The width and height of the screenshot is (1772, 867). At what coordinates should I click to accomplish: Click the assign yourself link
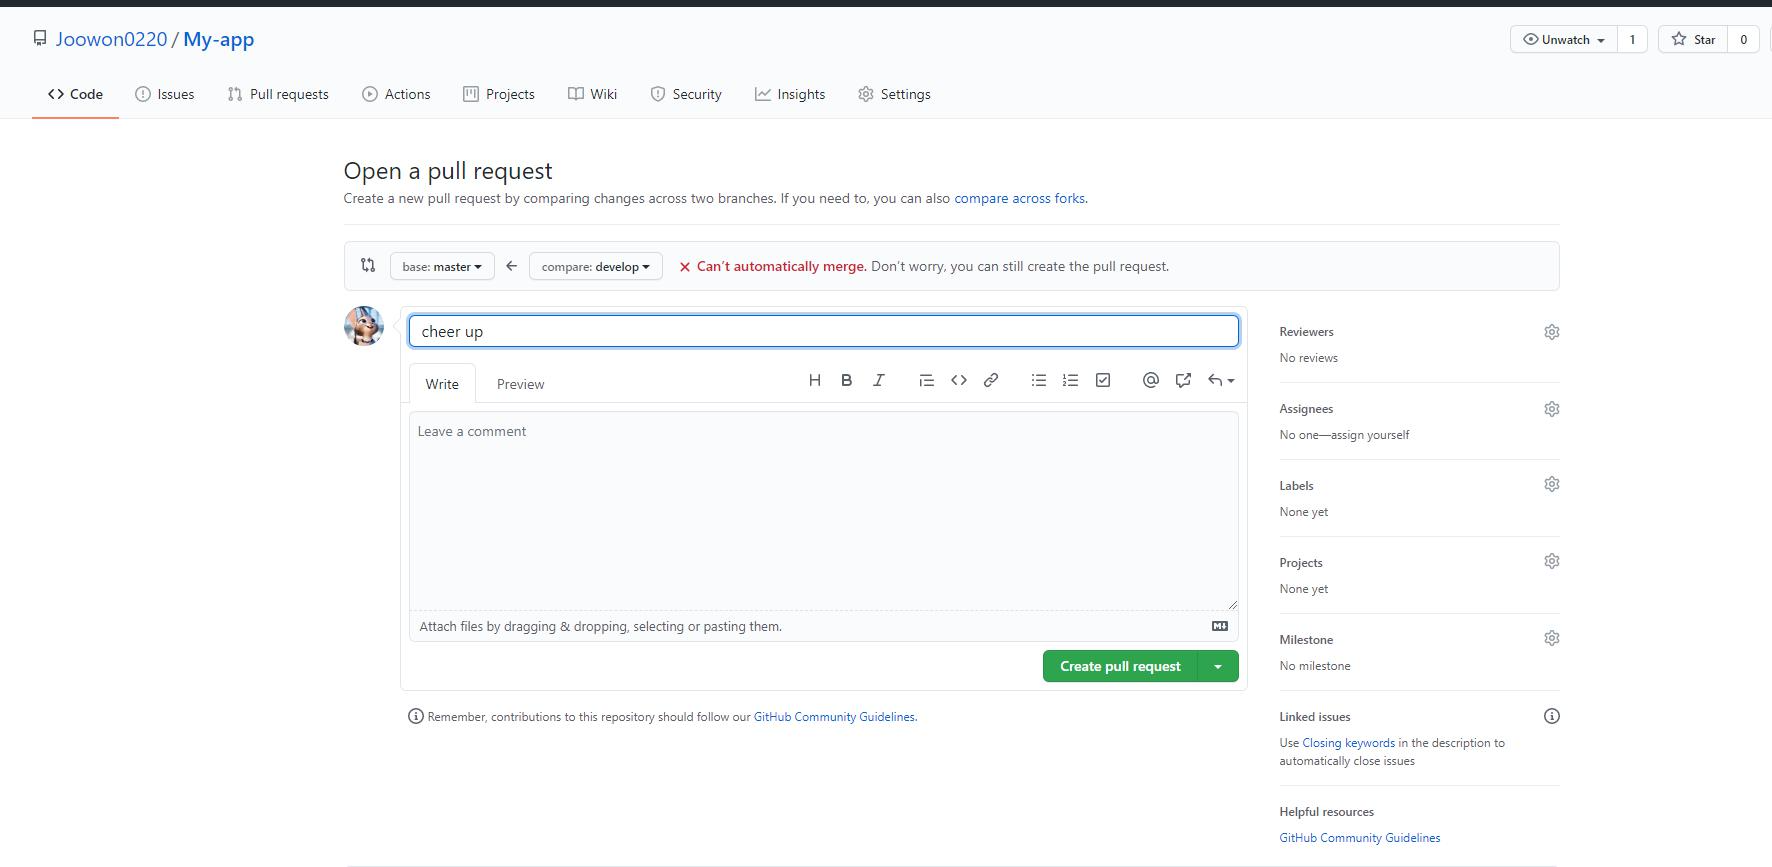pos(1370,435)
